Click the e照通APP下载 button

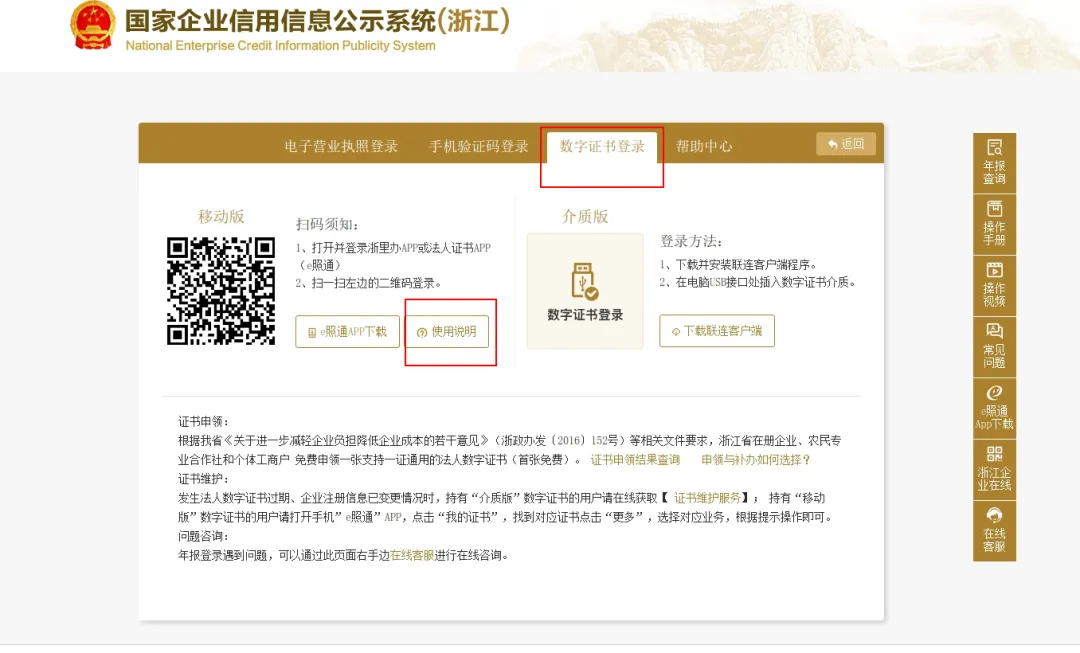346,331
